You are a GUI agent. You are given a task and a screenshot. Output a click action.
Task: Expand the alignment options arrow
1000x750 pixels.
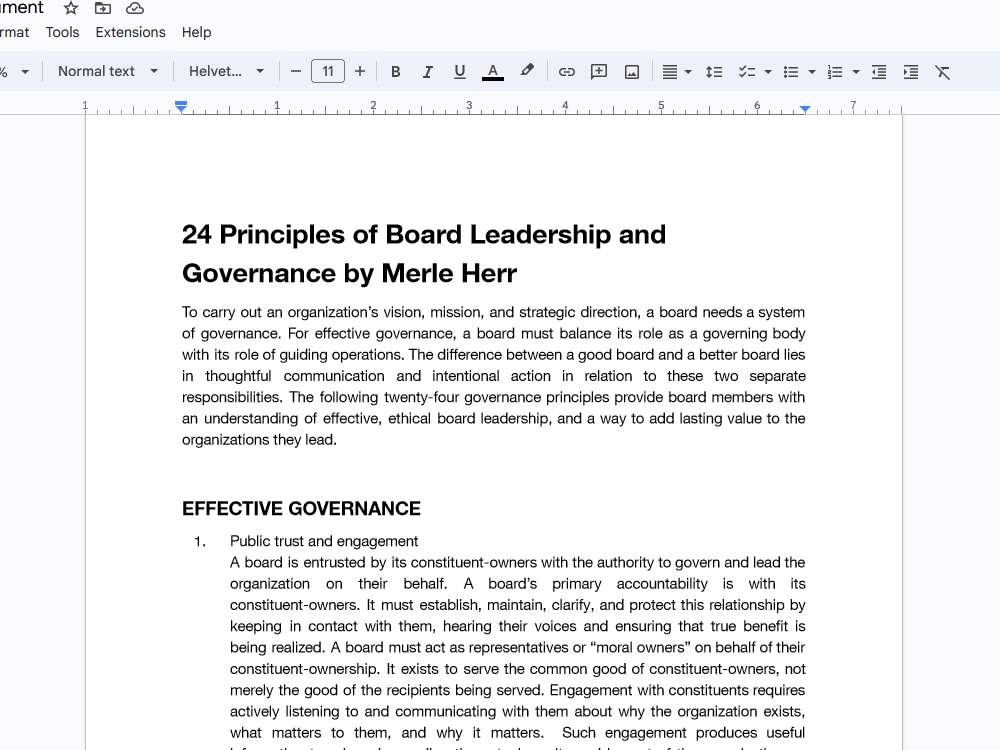pyautogui.click(x=688, y=72)
